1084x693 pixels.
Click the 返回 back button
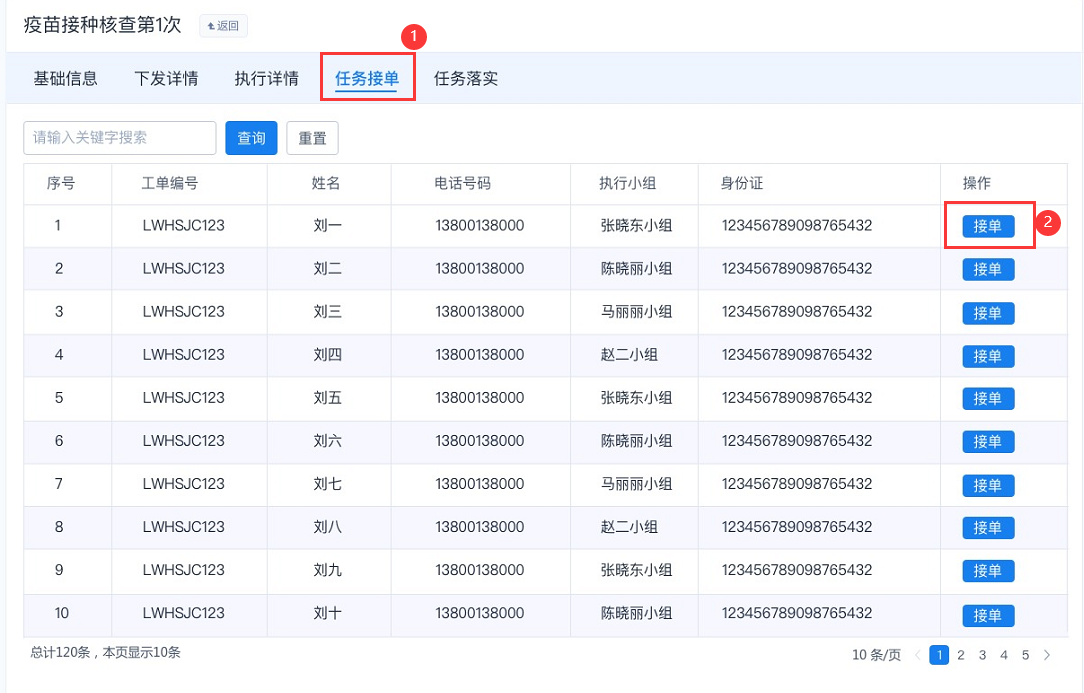(223, 26)
